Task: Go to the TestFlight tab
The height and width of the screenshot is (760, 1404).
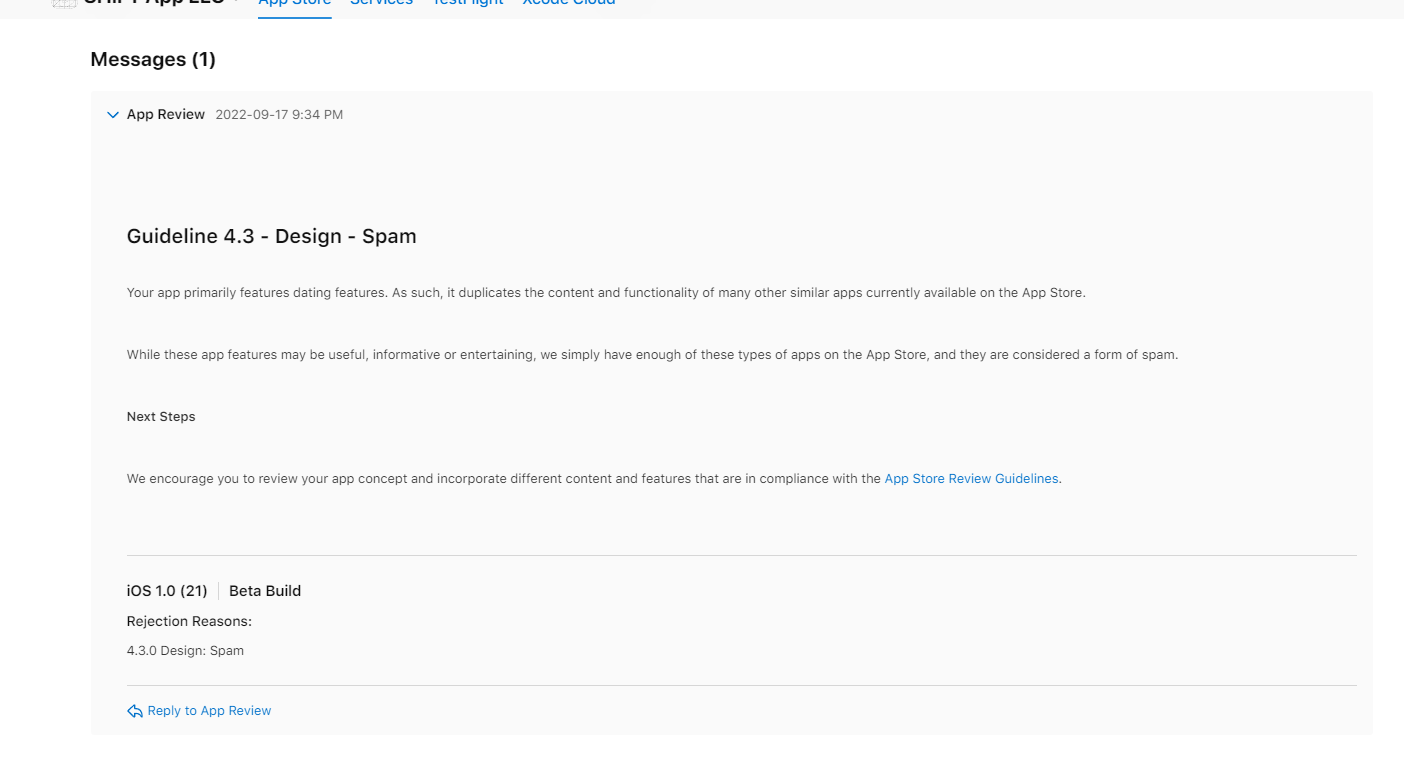Action: tap(467, 4)
